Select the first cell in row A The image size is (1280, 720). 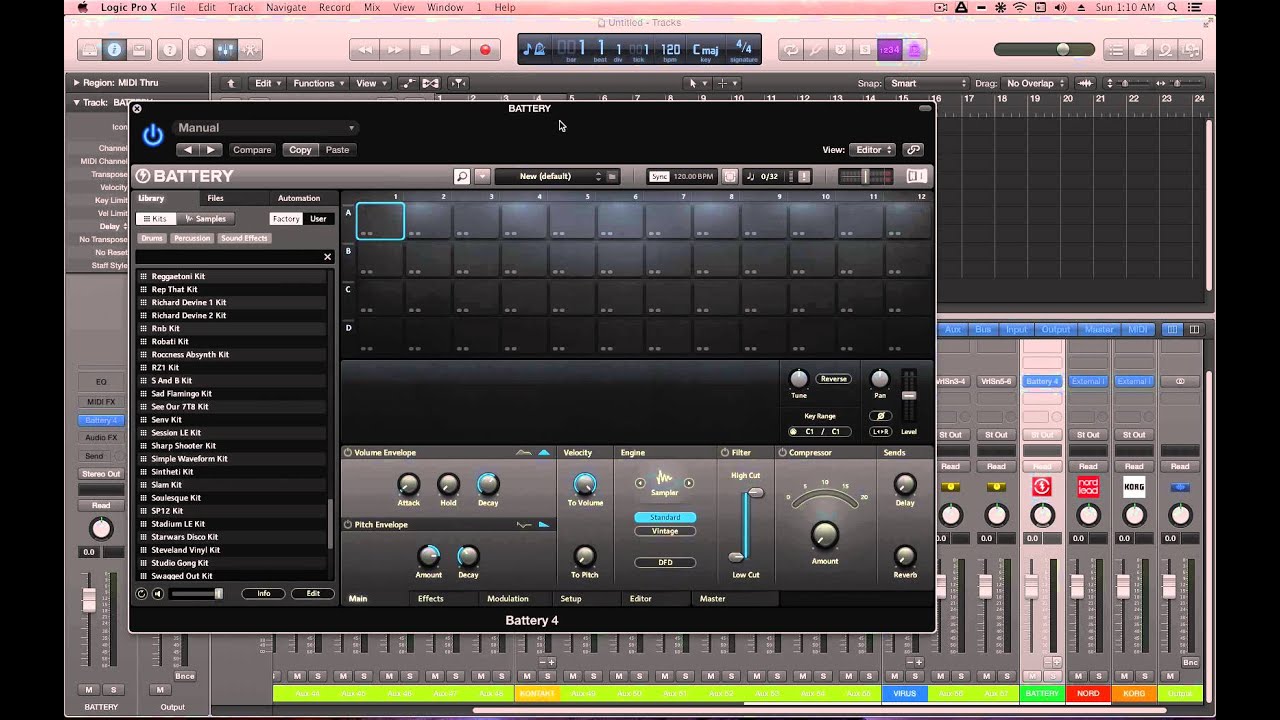coord(380,221)
